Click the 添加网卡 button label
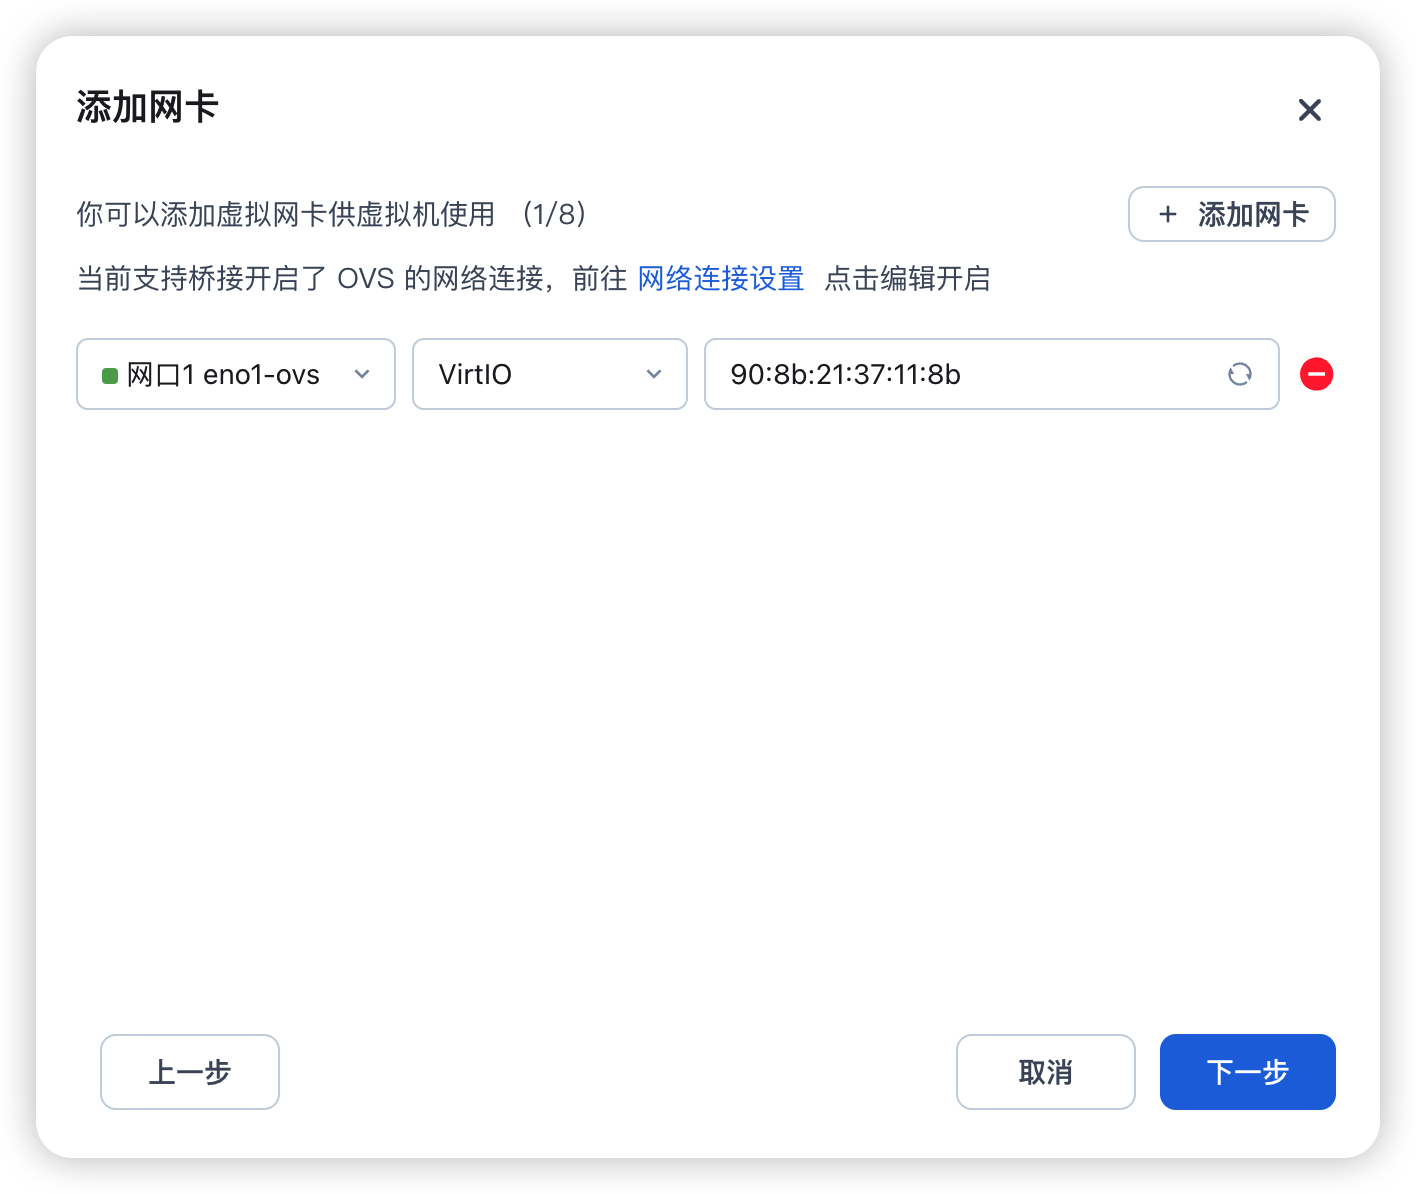This screenshot has height=1194, width=1416. tap(1253, 214)
